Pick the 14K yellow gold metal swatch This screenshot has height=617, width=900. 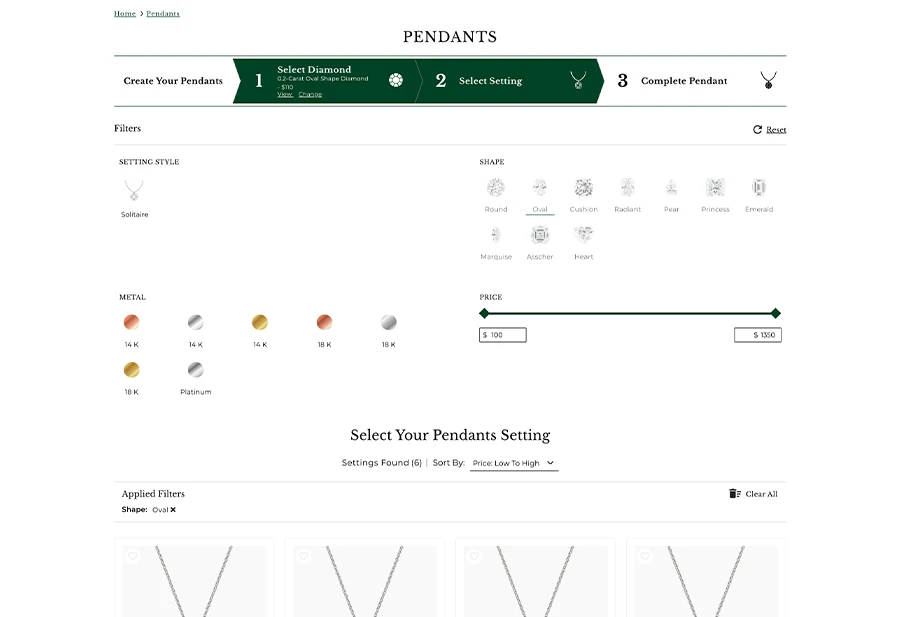click(x=260, y=322)
